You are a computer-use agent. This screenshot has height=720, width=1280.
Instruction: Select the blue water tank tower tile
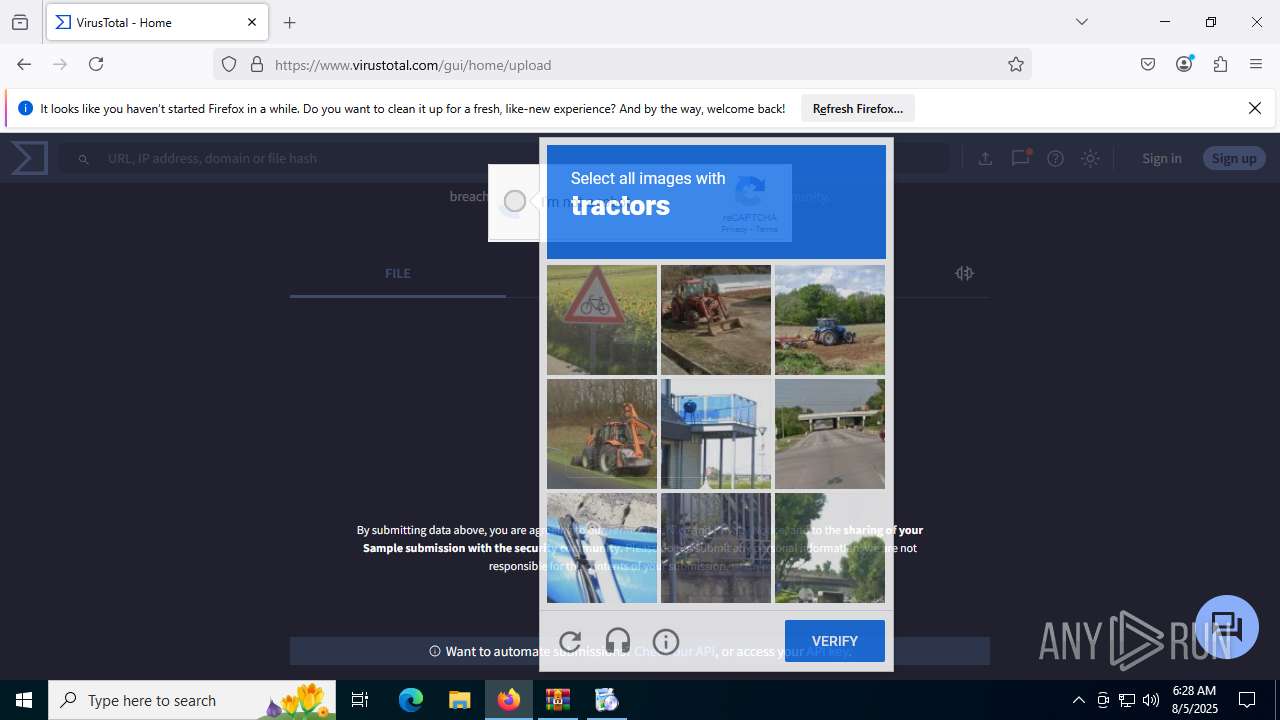pos(716,434)
